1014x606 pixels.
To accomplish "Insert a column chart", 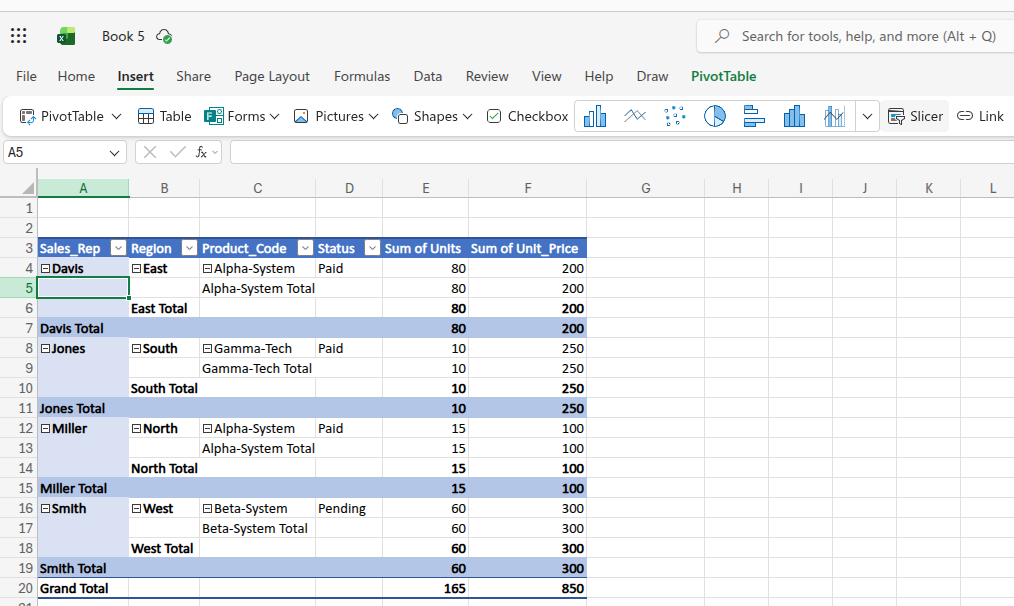I will point(595,115).
